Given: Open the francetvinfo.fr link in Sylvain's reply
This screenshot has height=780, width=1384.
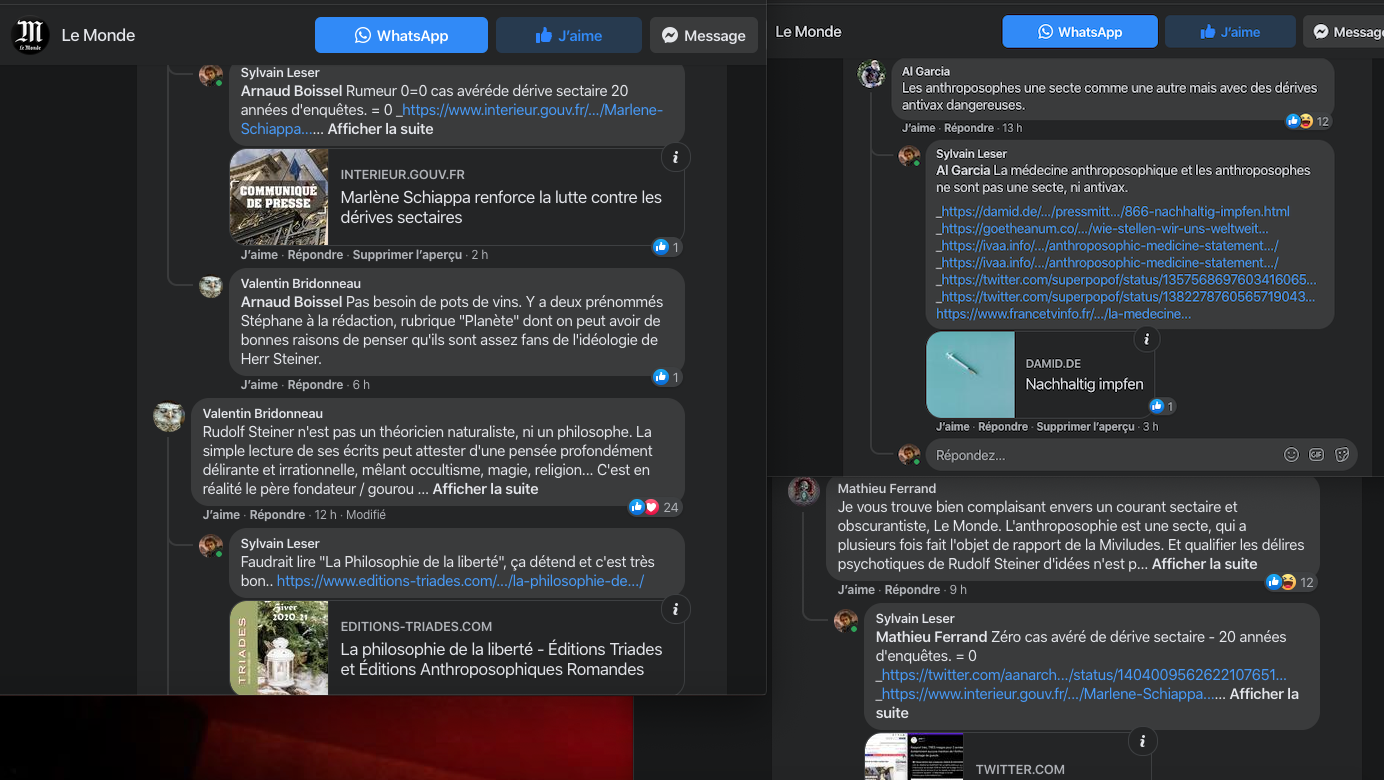Looking at the screenshot, I should click(1063, 314).
